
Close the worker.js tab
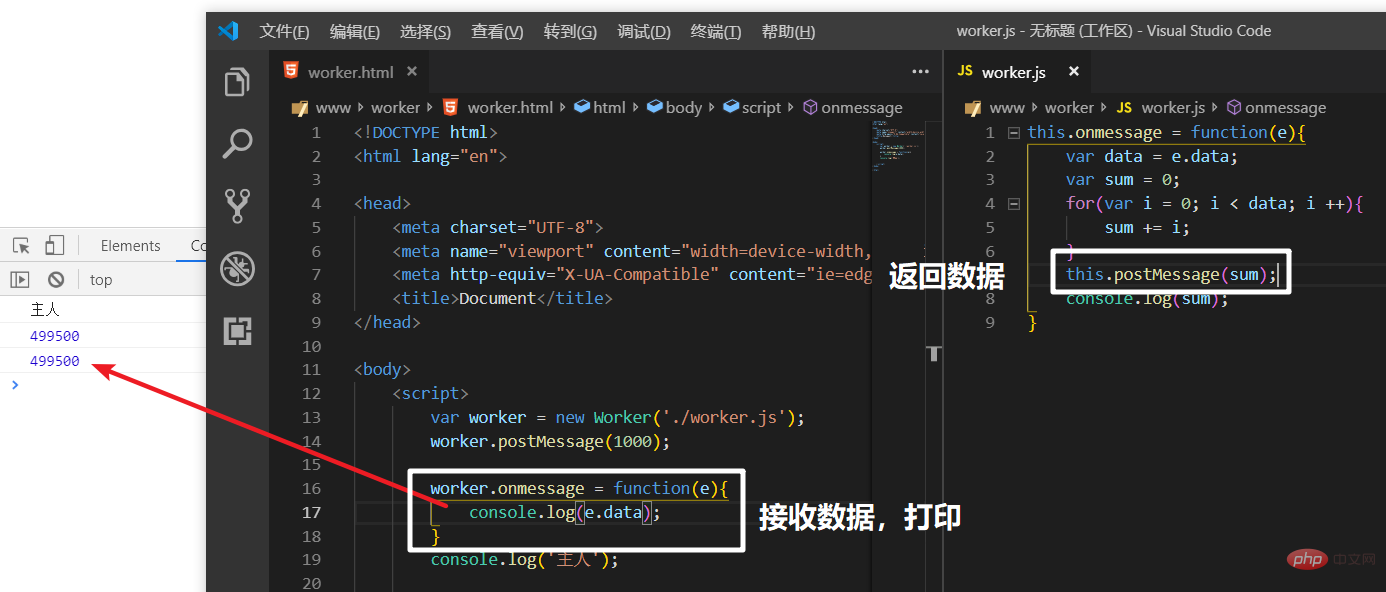coord(1074,72)
